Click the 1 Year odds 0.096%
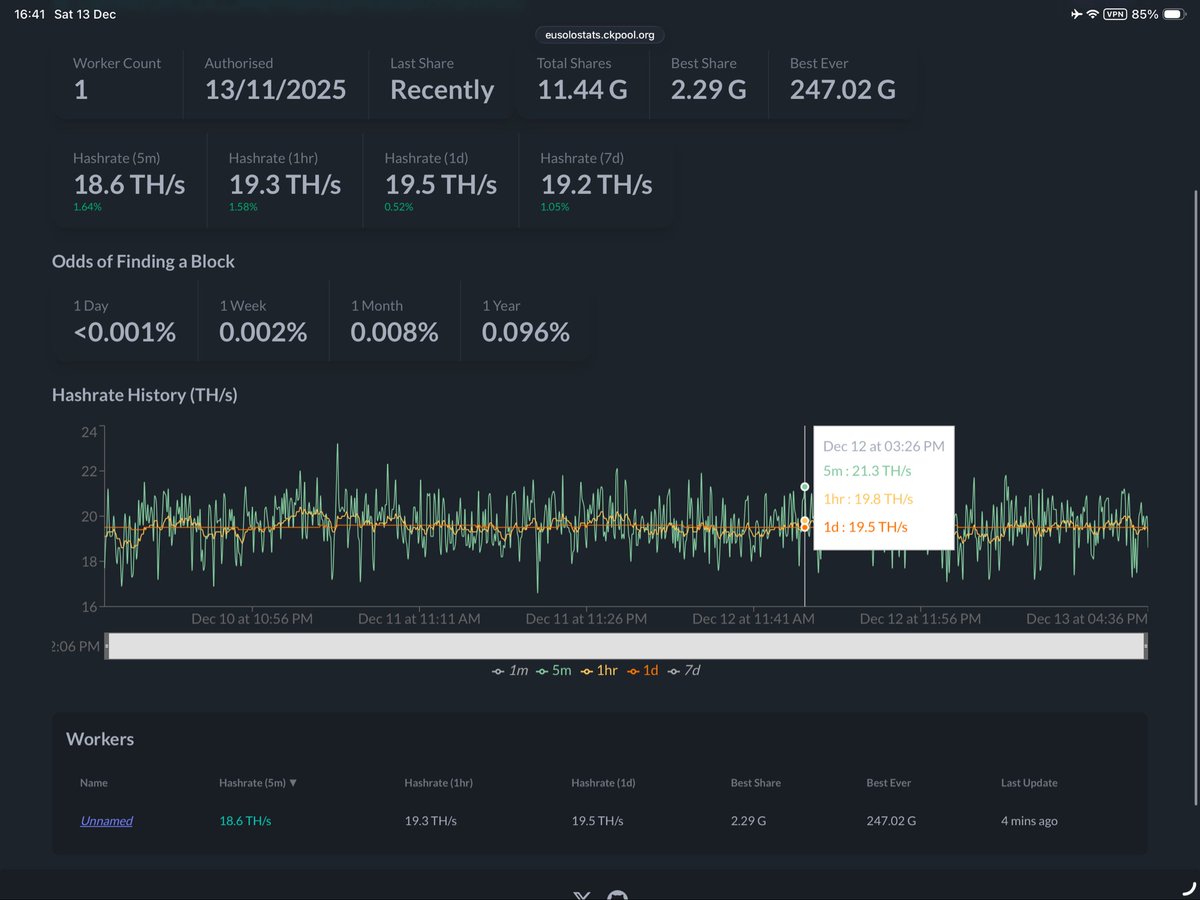The height and width of the screenshot is (900, 1200). click(x=525, y=322)
